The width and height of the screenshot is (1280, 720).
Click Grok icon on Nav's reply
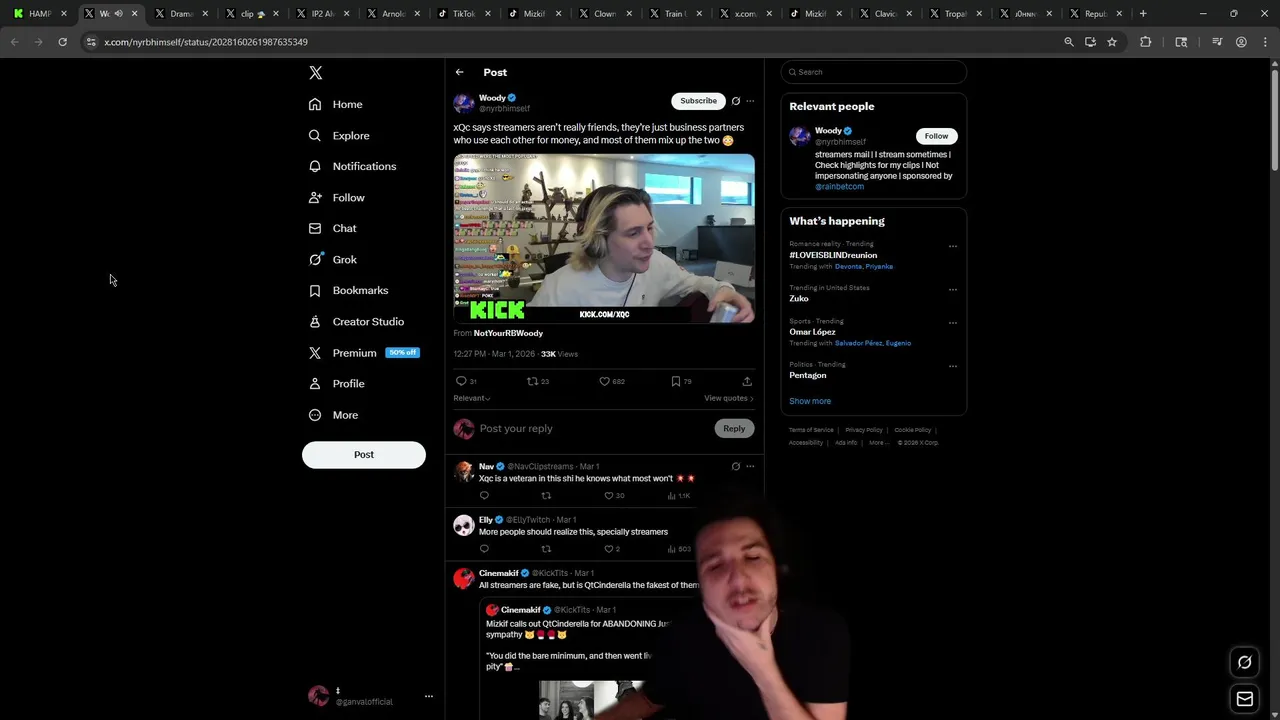736,466
